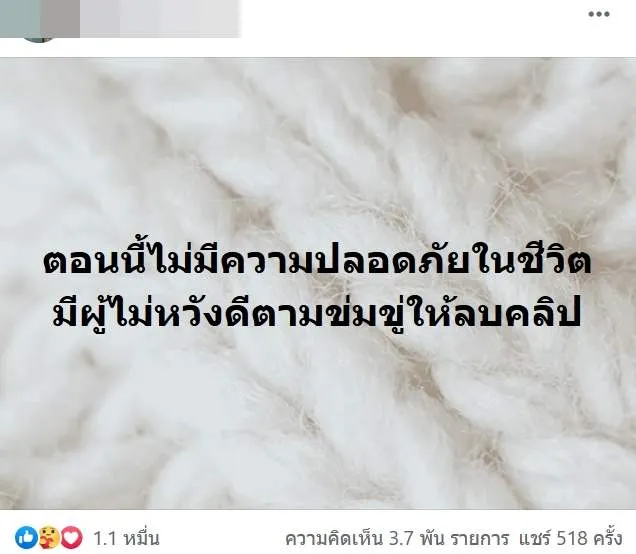Screen dimensions: 636x554
Task: Click the red heart Love reaction icon
Action: pos(71,538)
